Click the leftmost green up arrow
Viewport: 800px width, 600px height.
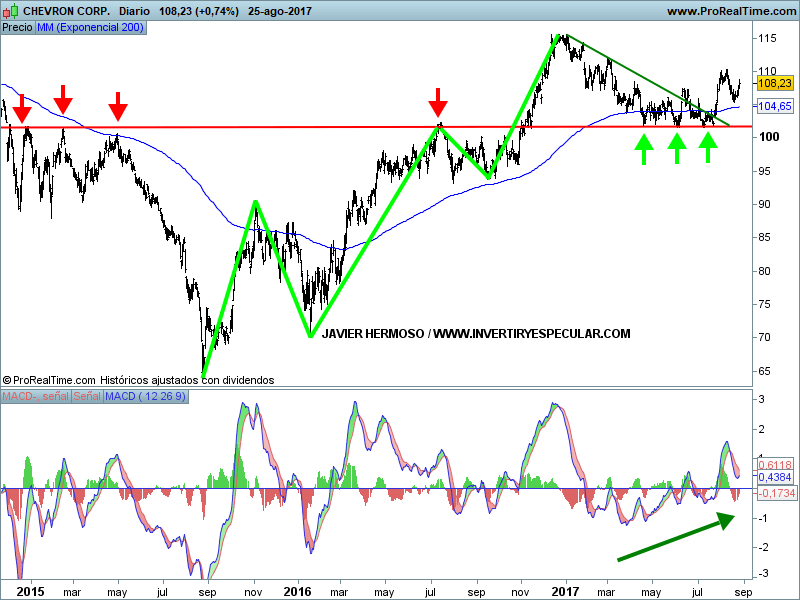644,149
